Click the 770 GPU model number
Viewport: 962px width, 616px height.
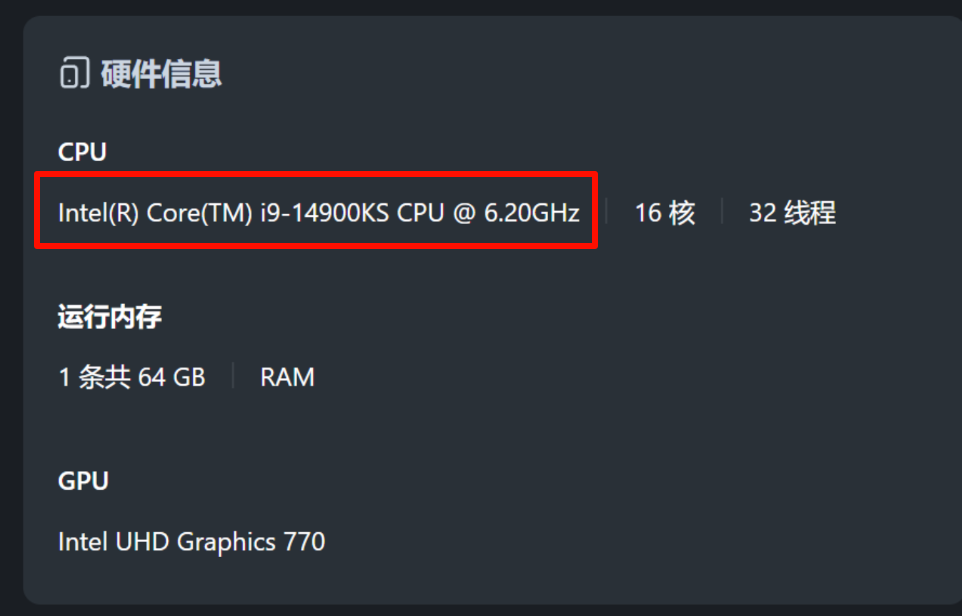click(x=304, y=542)
